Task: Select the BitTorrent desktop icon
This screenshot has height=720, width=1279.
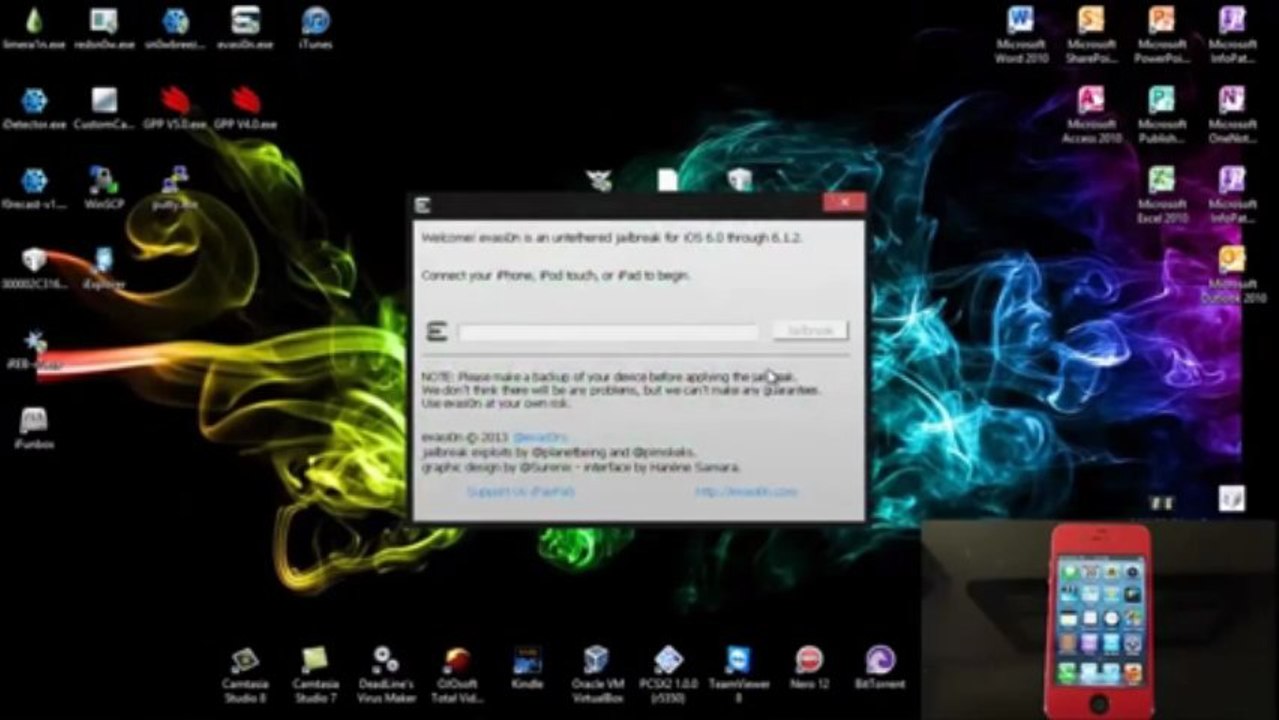Action: 879,668
